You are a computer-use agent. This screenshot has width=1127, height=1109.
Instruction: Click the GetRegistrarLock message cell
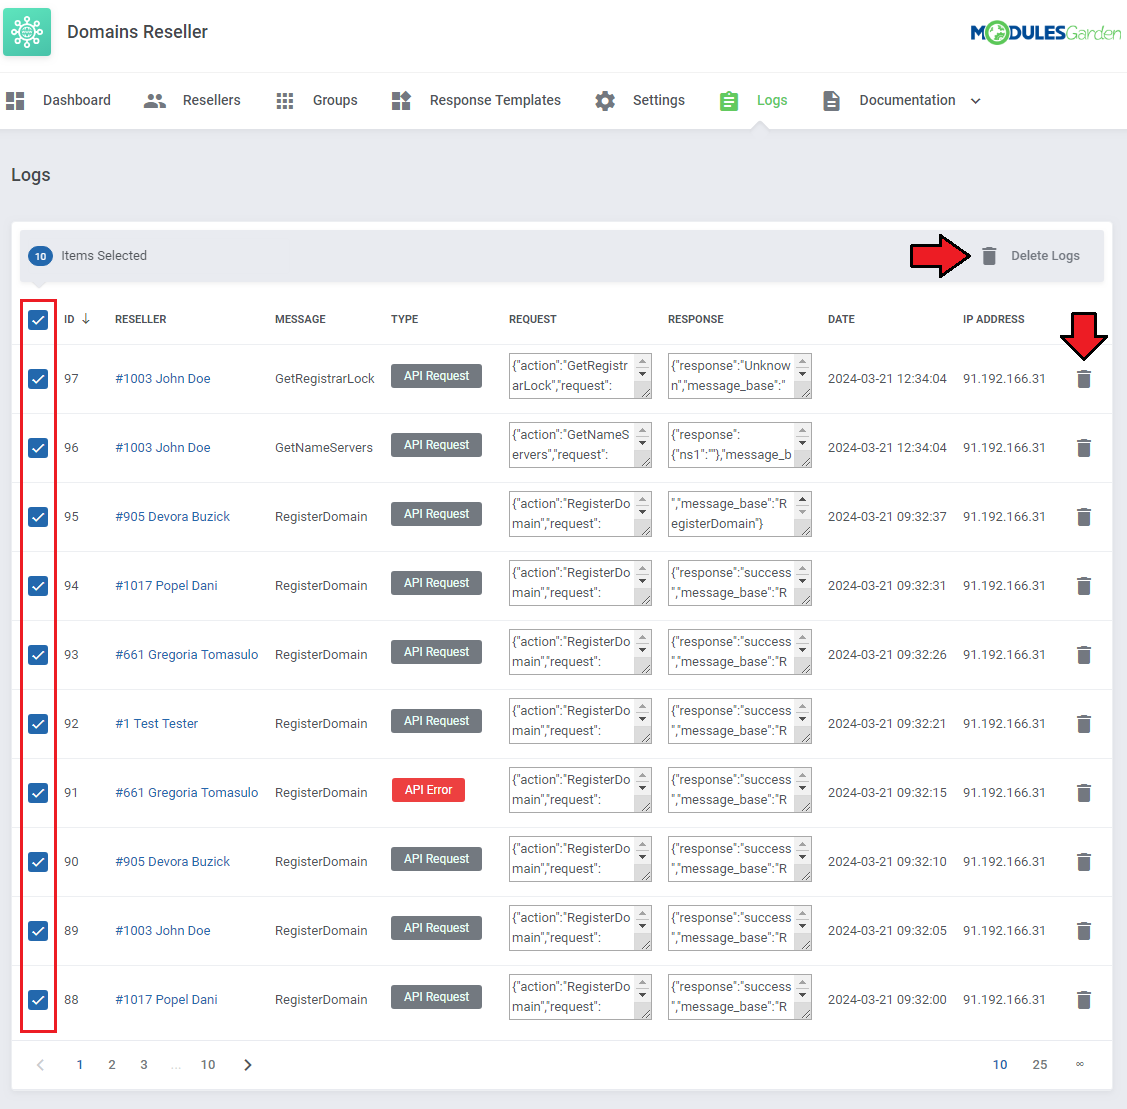pos(325,379)
